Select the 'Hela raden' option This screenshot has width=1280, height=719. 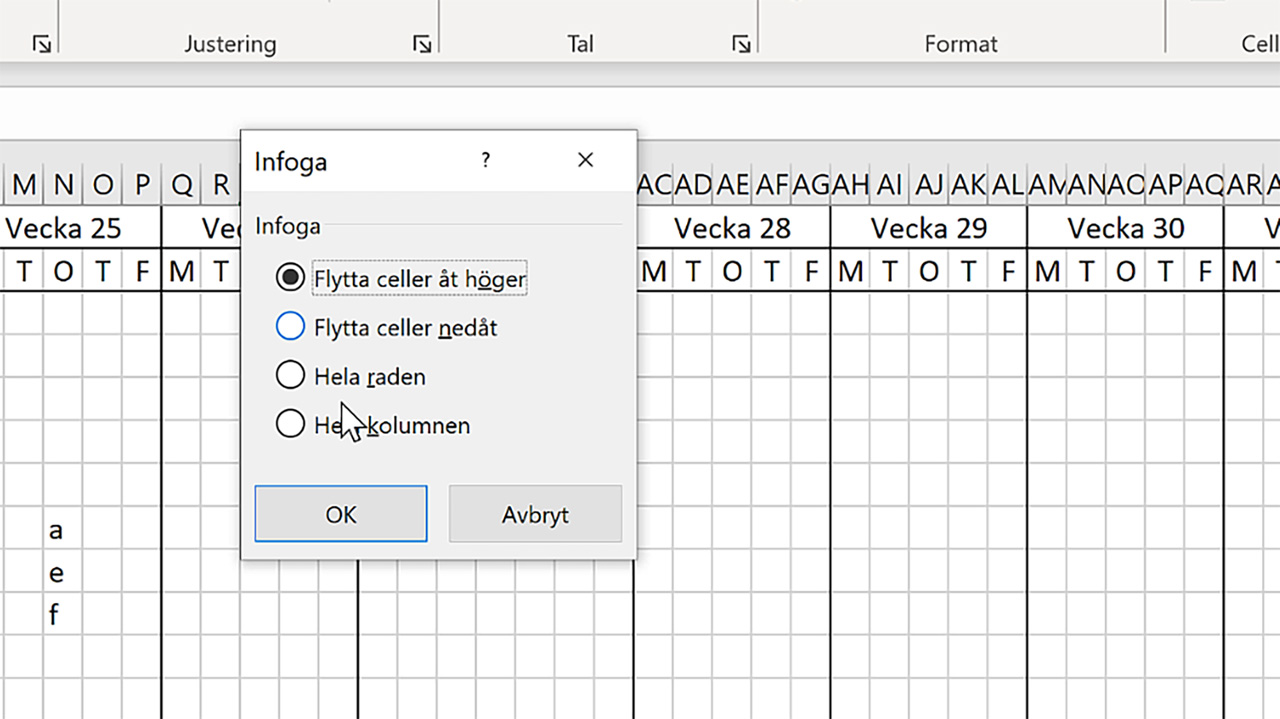(x=290, y=375)
